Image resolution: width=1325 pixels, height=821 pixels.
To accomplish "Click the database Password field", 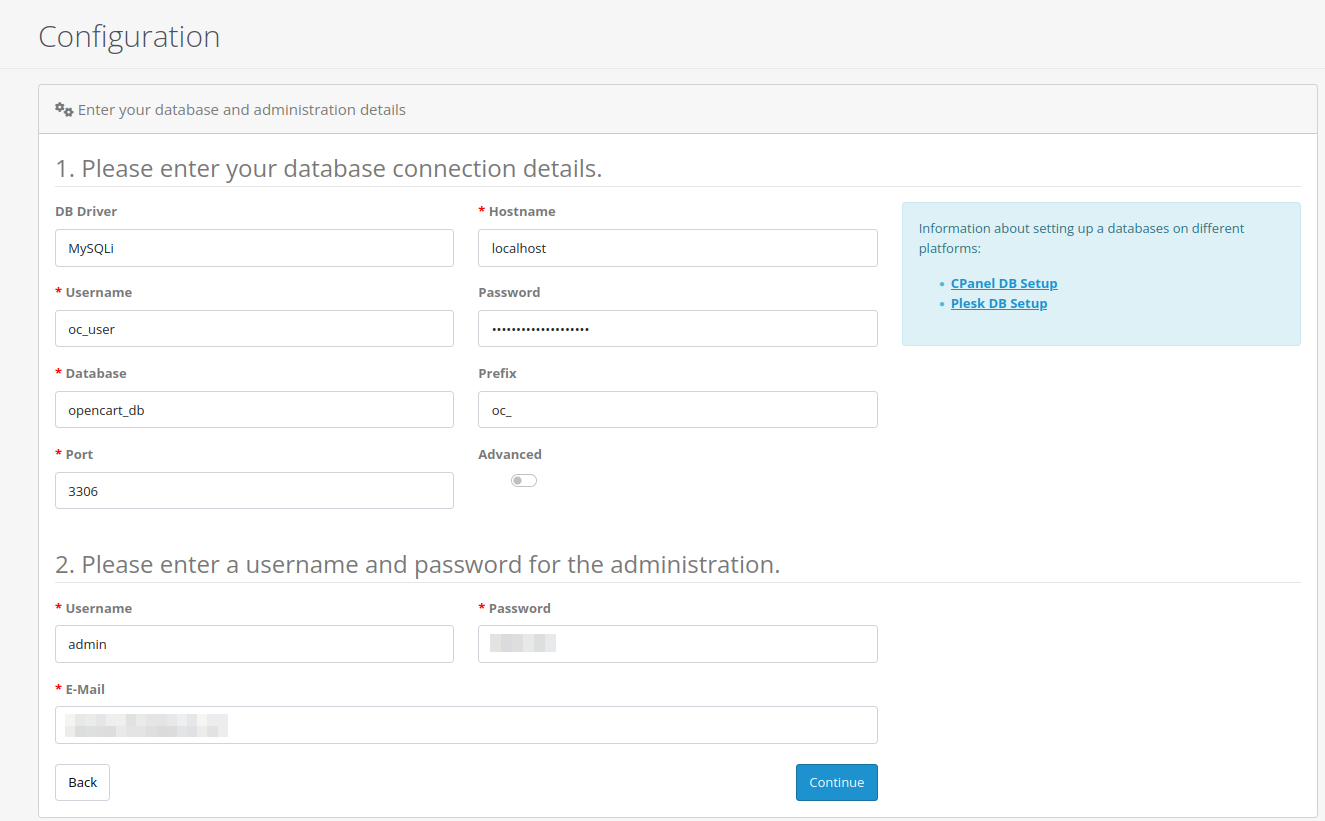I will point(677,328).
